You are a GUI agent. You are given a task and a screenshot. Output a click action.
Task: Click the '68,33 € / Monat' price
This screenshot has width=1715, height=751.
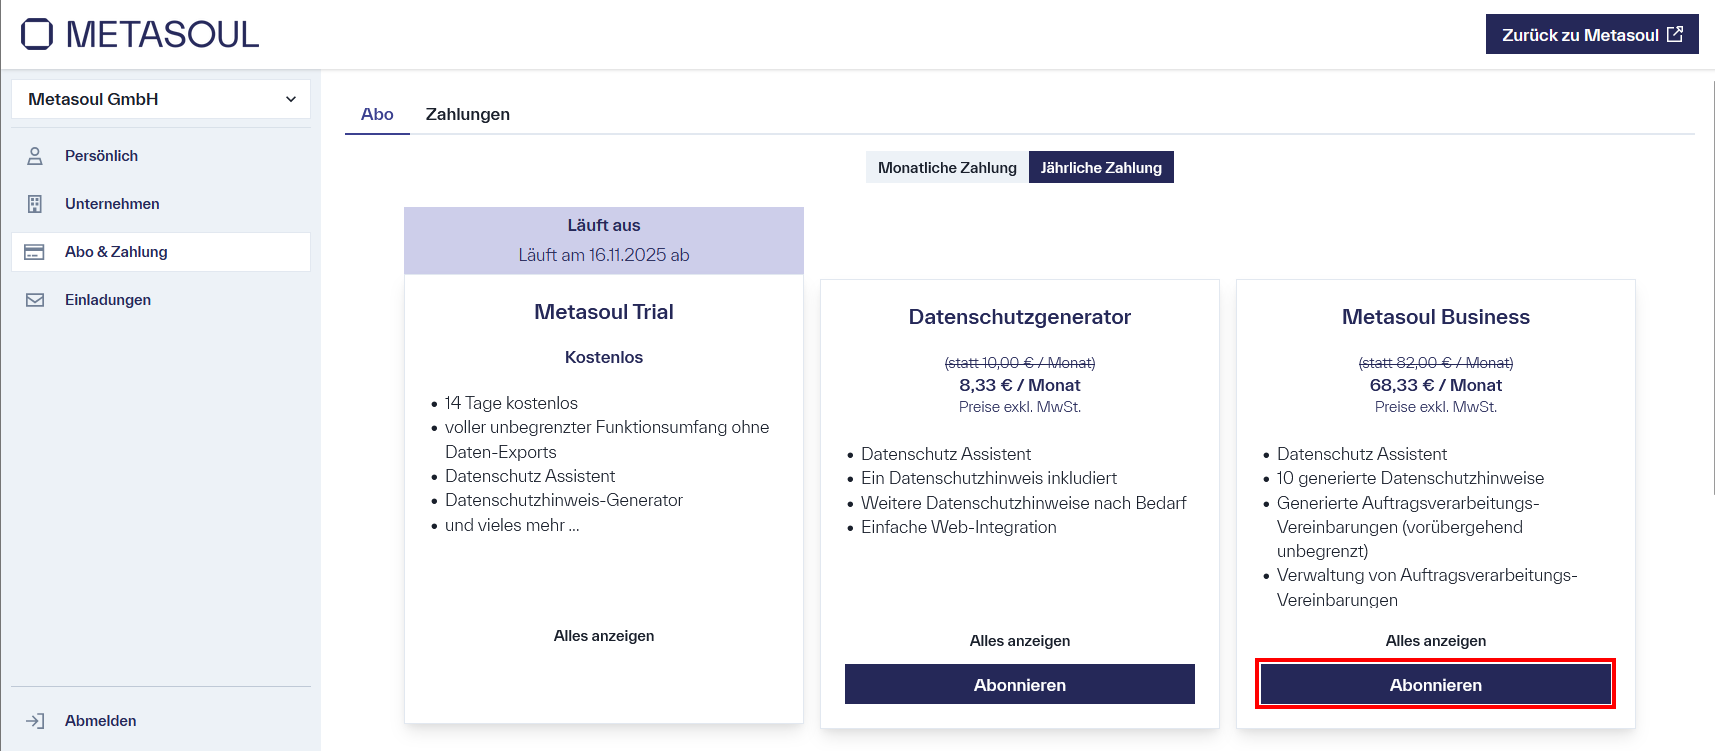tap(1436, 385)
